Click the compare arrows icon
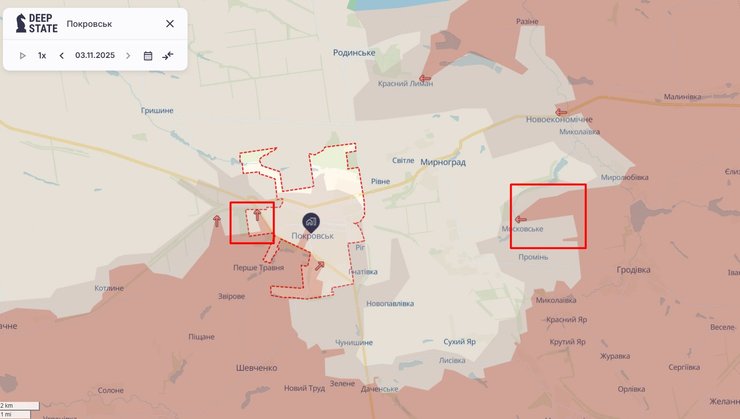Image resolution: width=740 pixels, height=419 pixels. coord(168,56)
